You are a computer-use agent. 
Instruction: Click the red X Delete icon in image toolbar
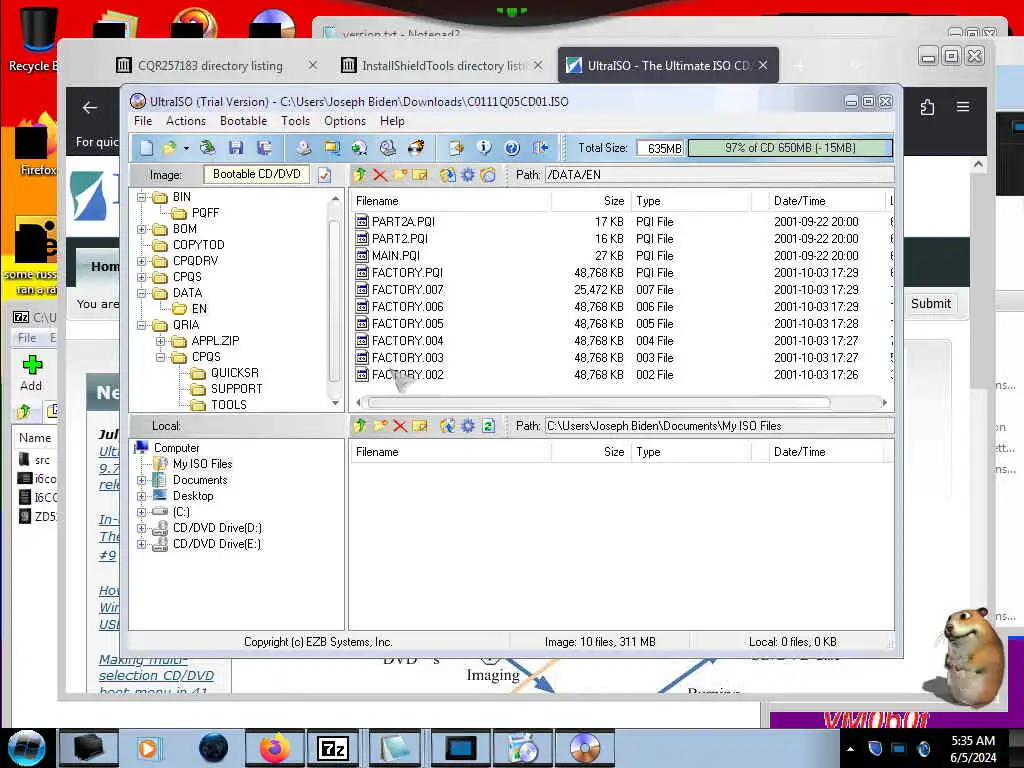[x=380, y=175]
